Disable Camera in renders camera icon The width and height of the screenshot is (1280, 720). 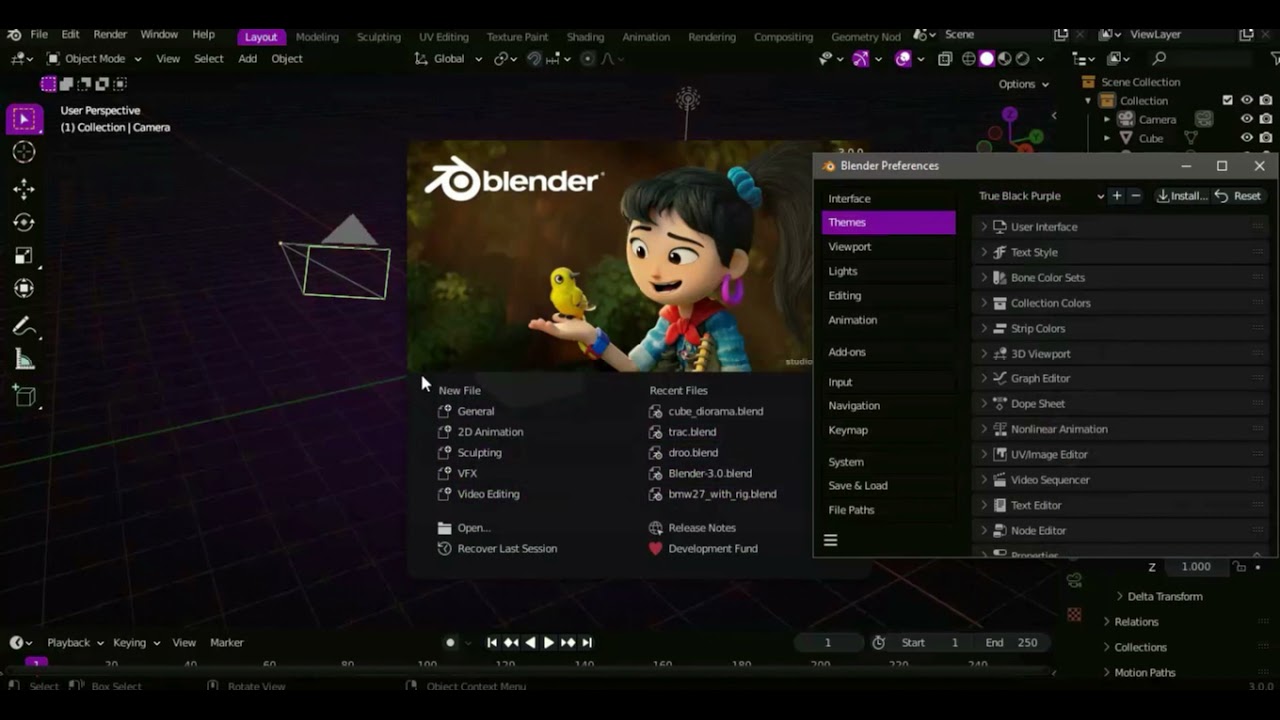pos(1266,119)
